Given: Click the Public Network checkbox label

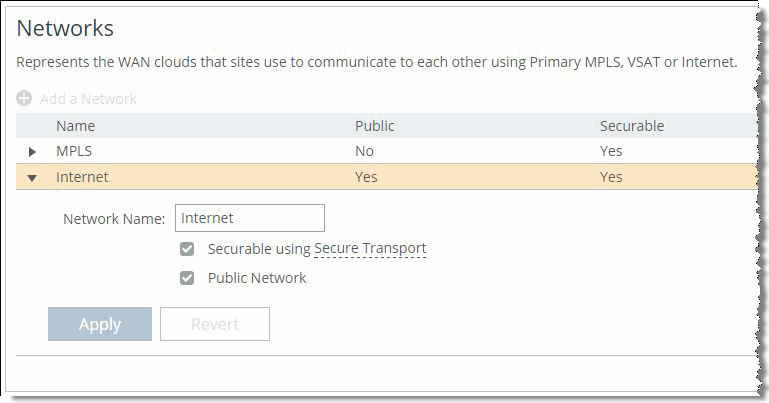Looking at the screenshot, I should 257,278.
